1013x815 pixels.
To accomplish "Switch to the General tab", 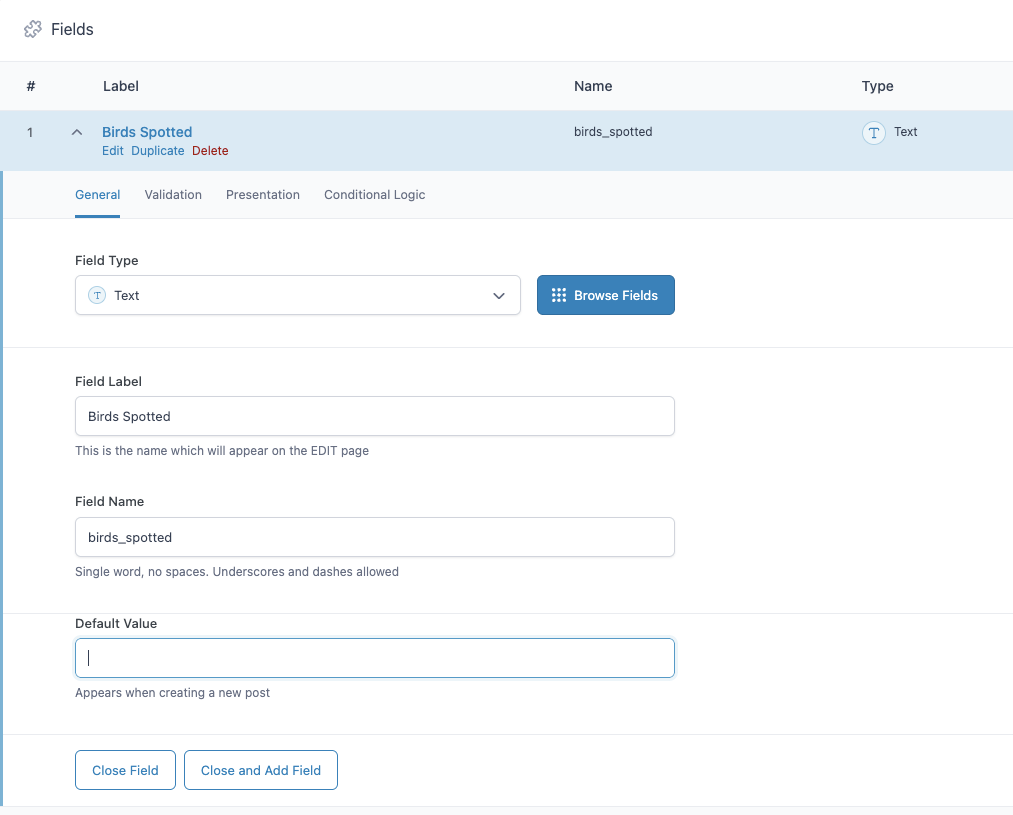I will tap(98, 195).
